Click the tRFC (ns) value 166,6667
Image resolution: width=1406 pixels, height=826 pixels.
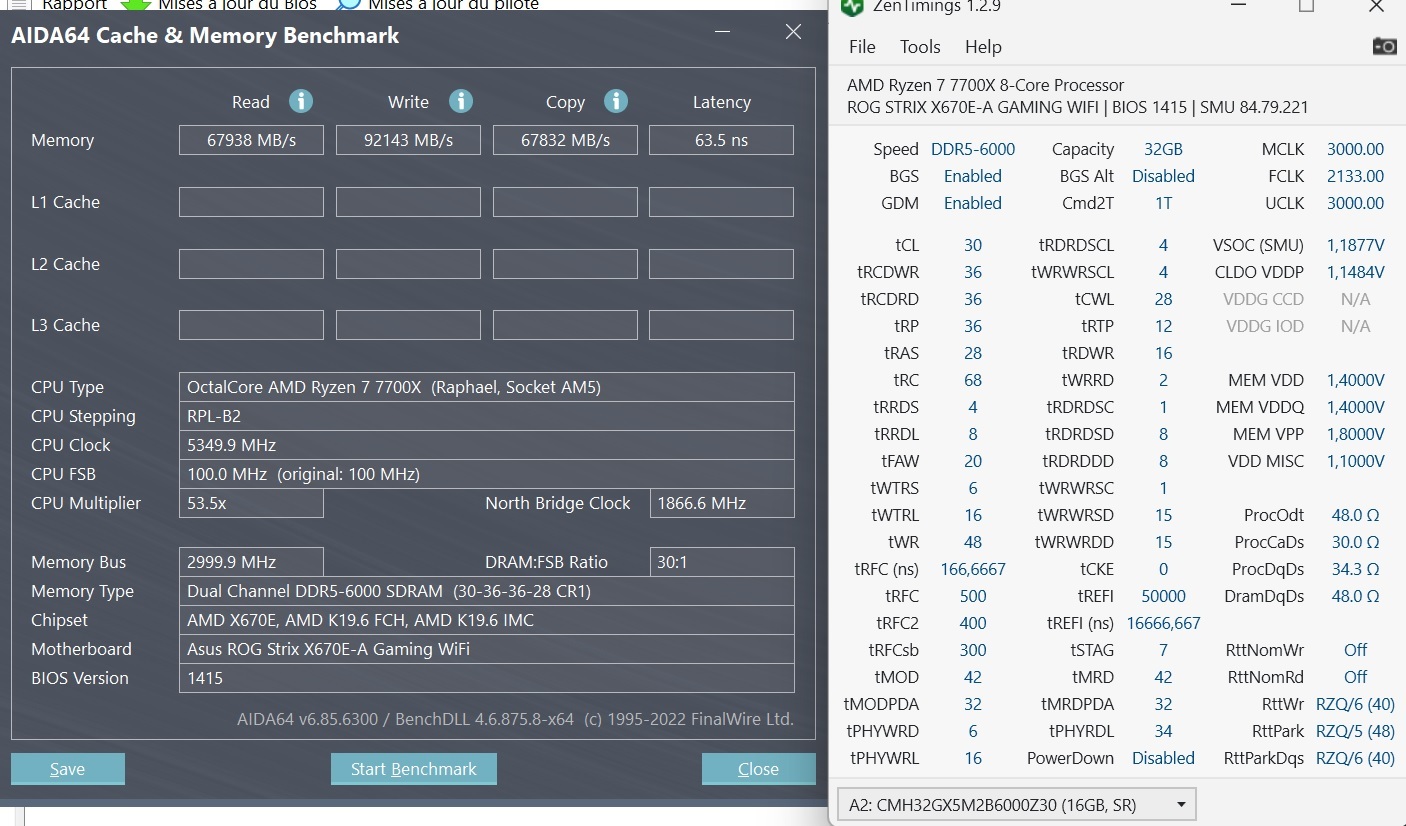pos(973,569)
